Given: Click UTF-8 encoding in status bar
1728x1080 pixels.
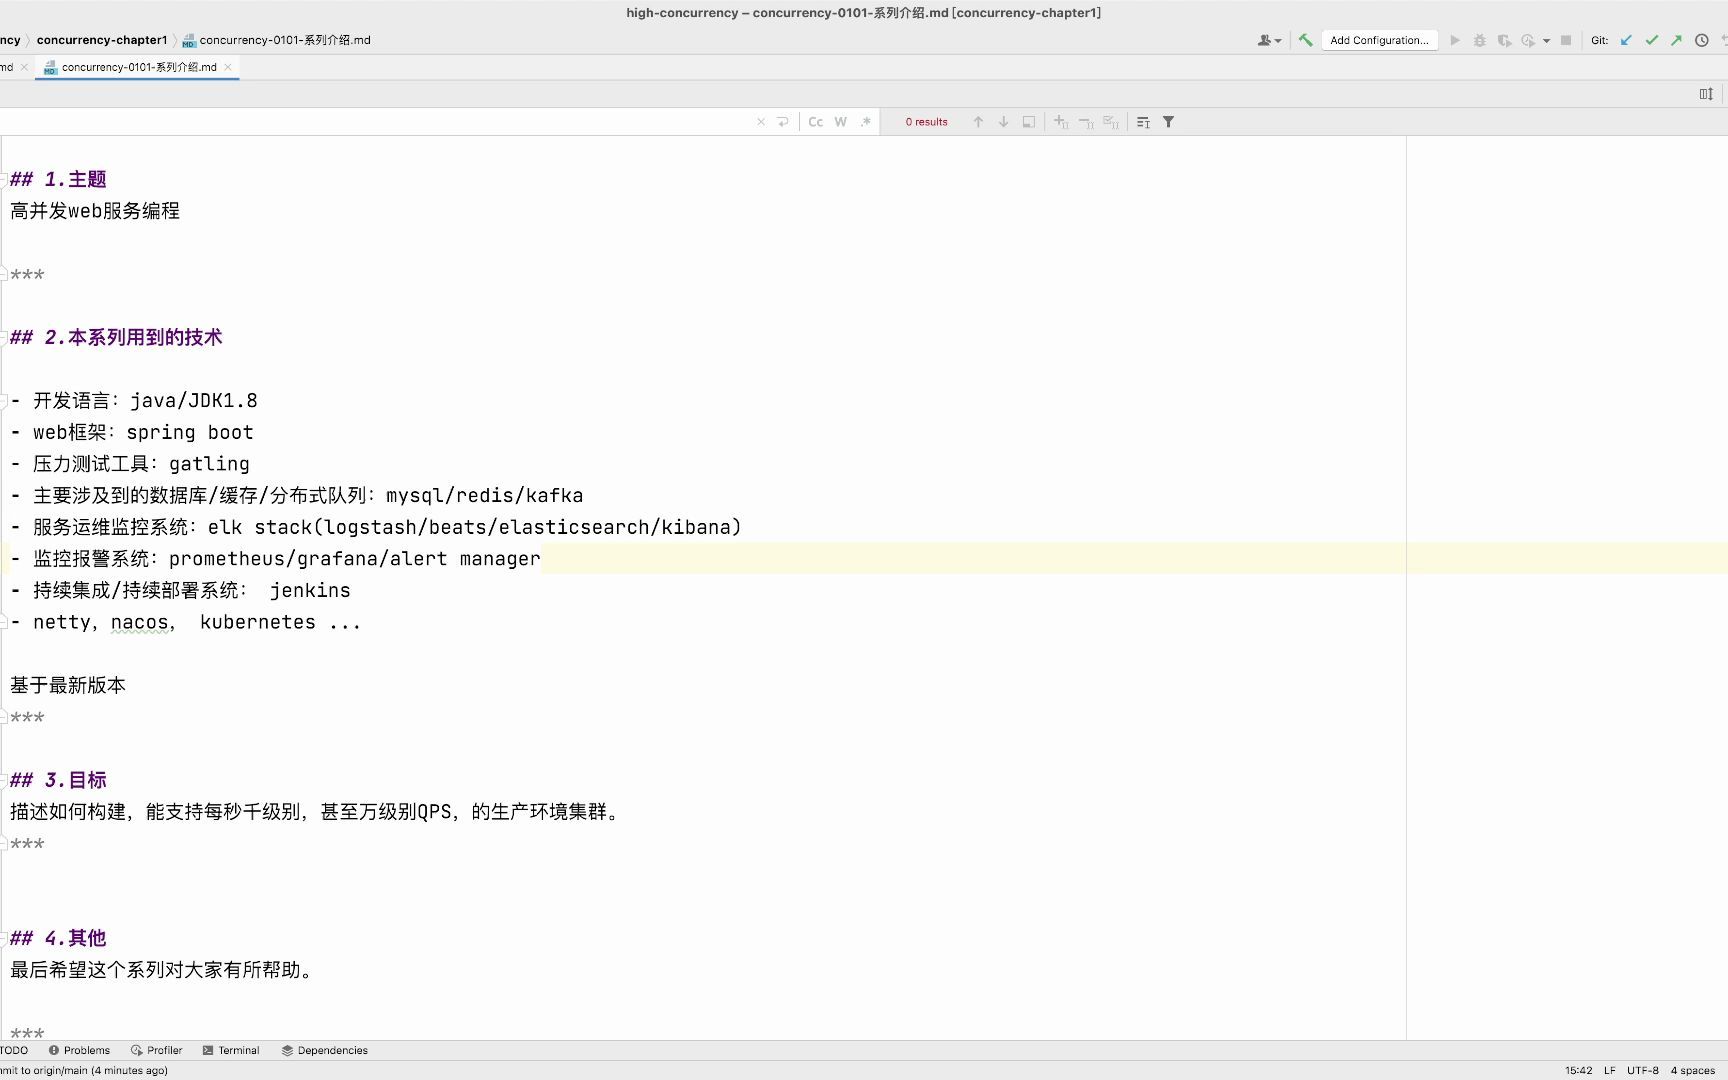Looking at the screenshot, I should tap(1642, 1070).
